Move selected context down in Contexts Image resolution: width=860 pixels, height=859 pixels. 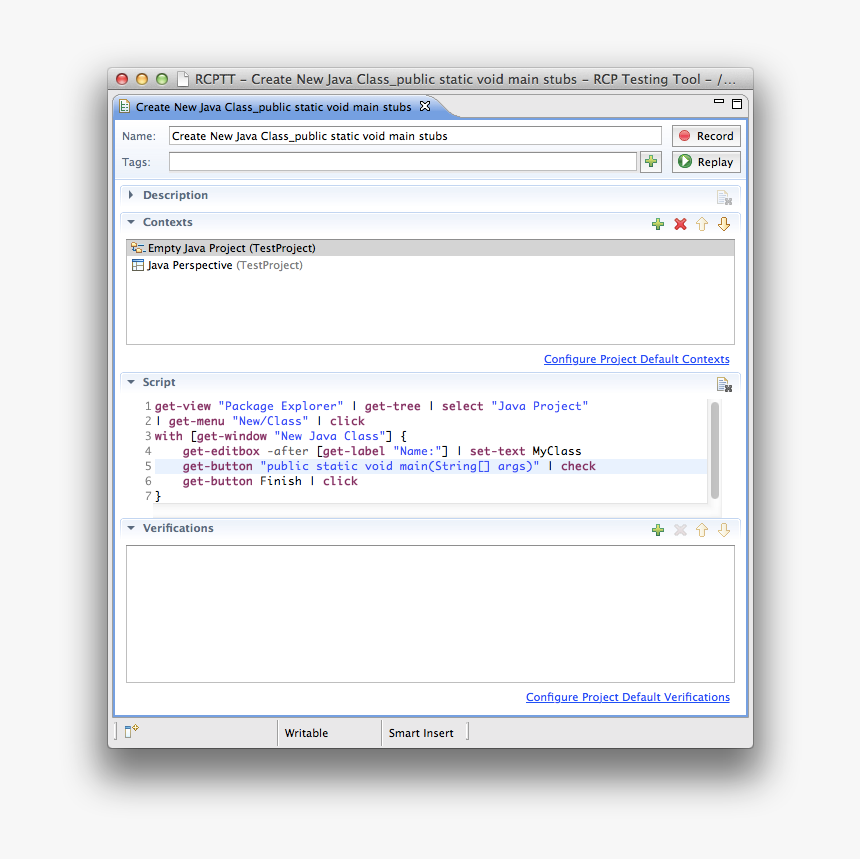coord(724,224)
